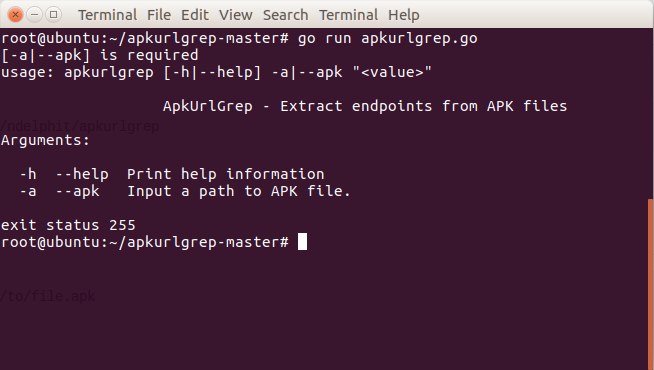654x370 pixels.
Task: Click the Terminal application title in menu bar
Action: pyautogui.click(x=108, y=15)
